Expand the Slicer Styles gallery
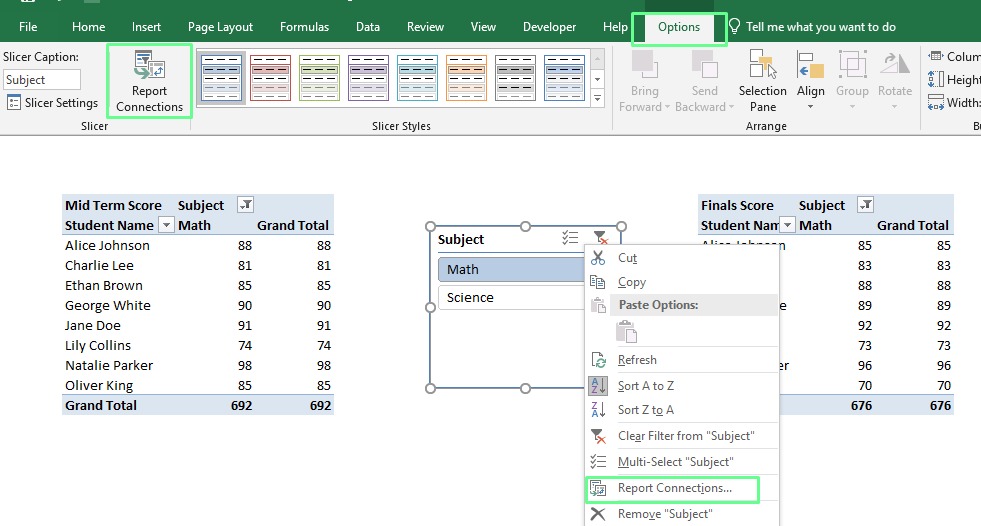This screenshot has height=526, width=981. 598,97
